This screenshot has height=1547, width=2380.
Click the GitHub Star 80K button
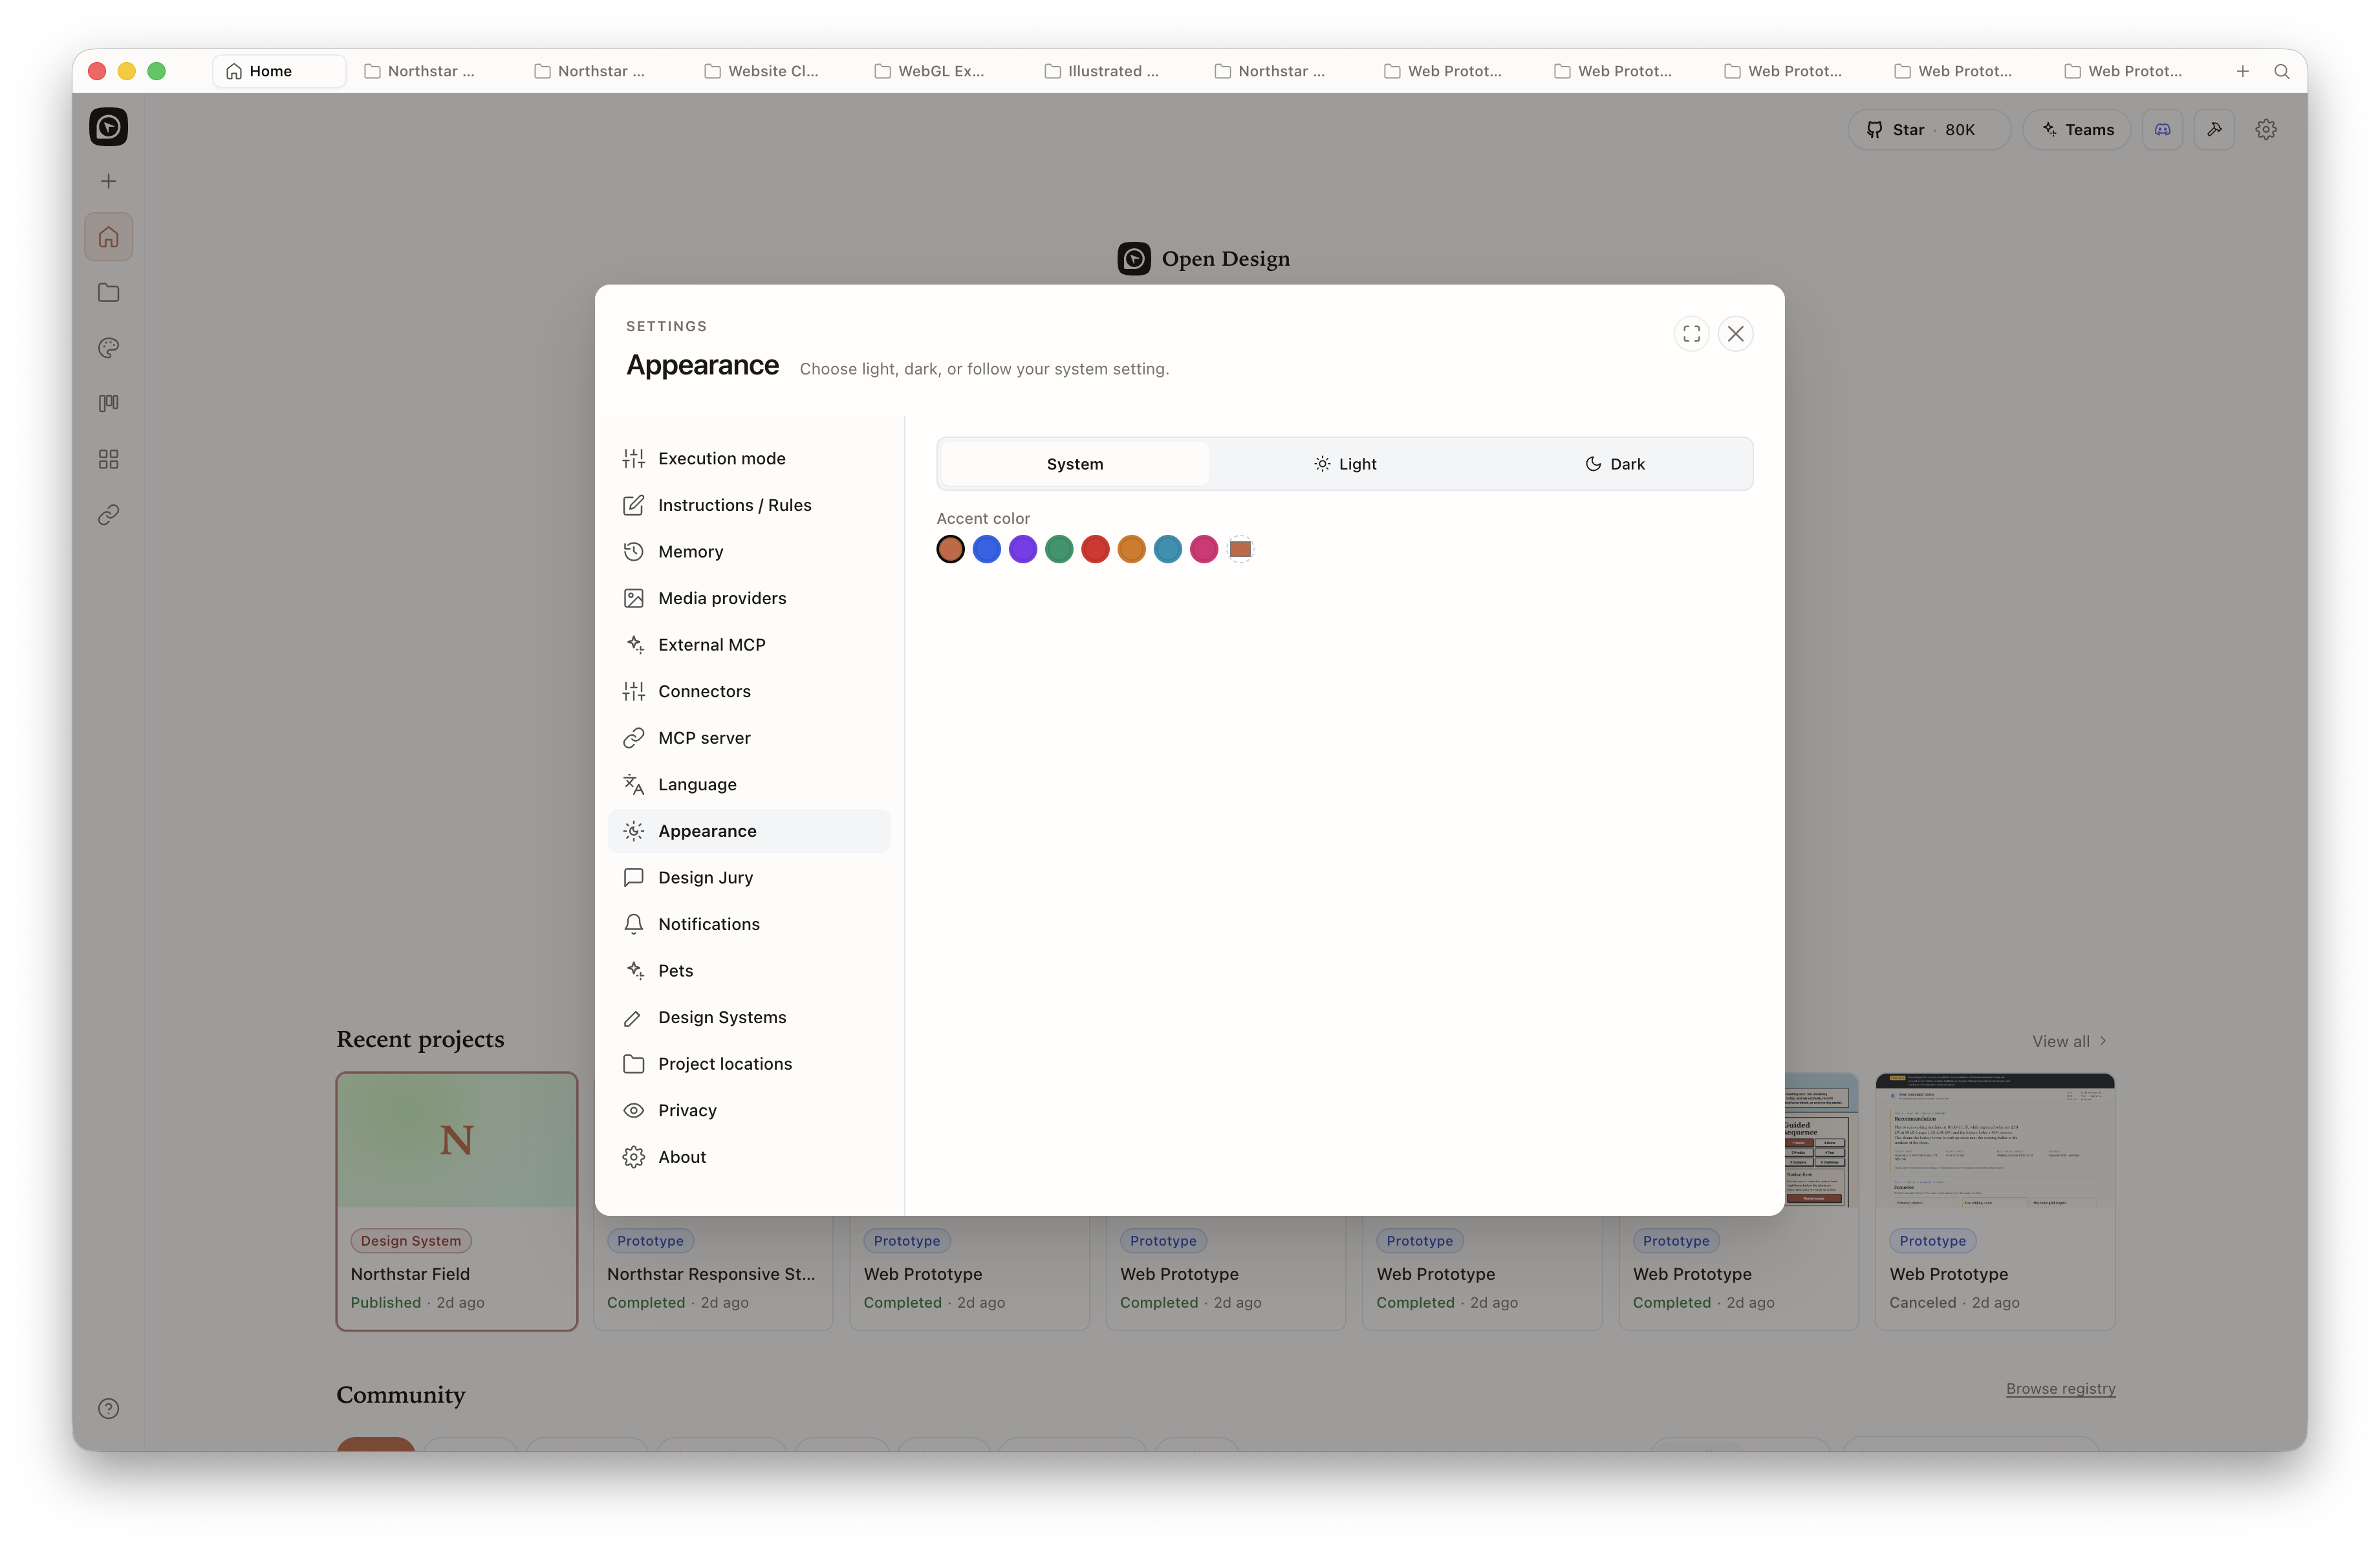(1929, 130)
